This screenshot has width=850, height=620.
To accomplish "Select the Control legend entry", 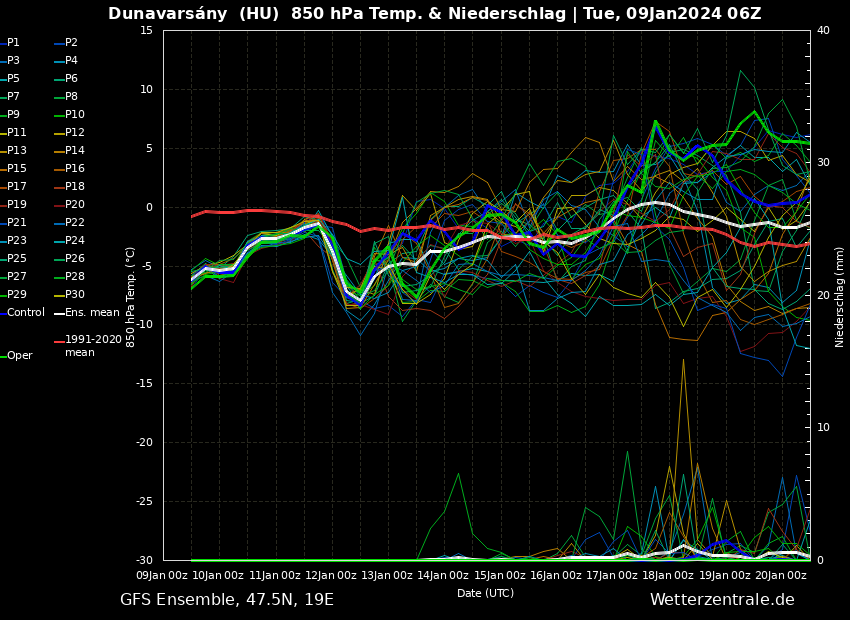I will click(26, 313).
